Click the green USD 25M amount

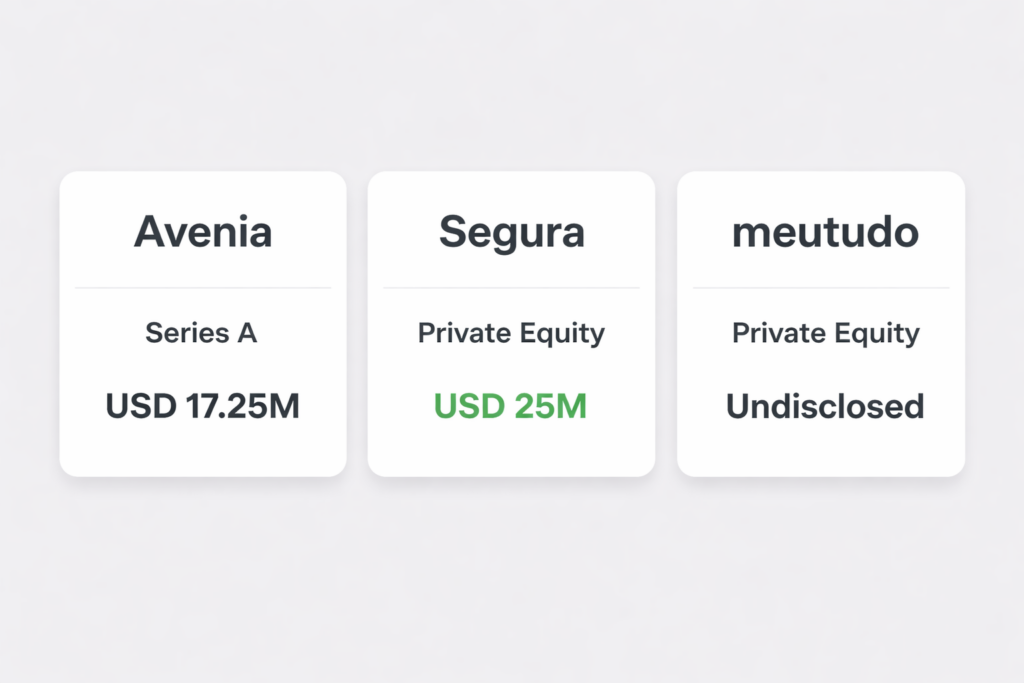pos(510,407)
